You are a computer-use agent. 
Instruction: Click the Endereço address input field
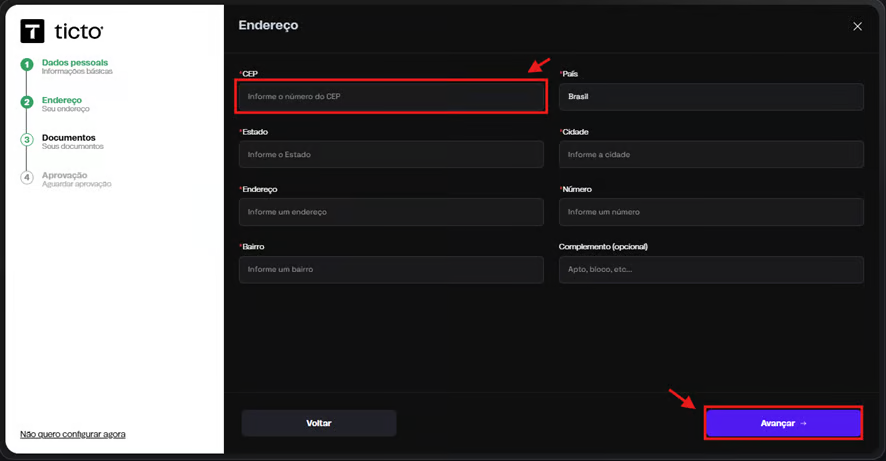point(390,212)
